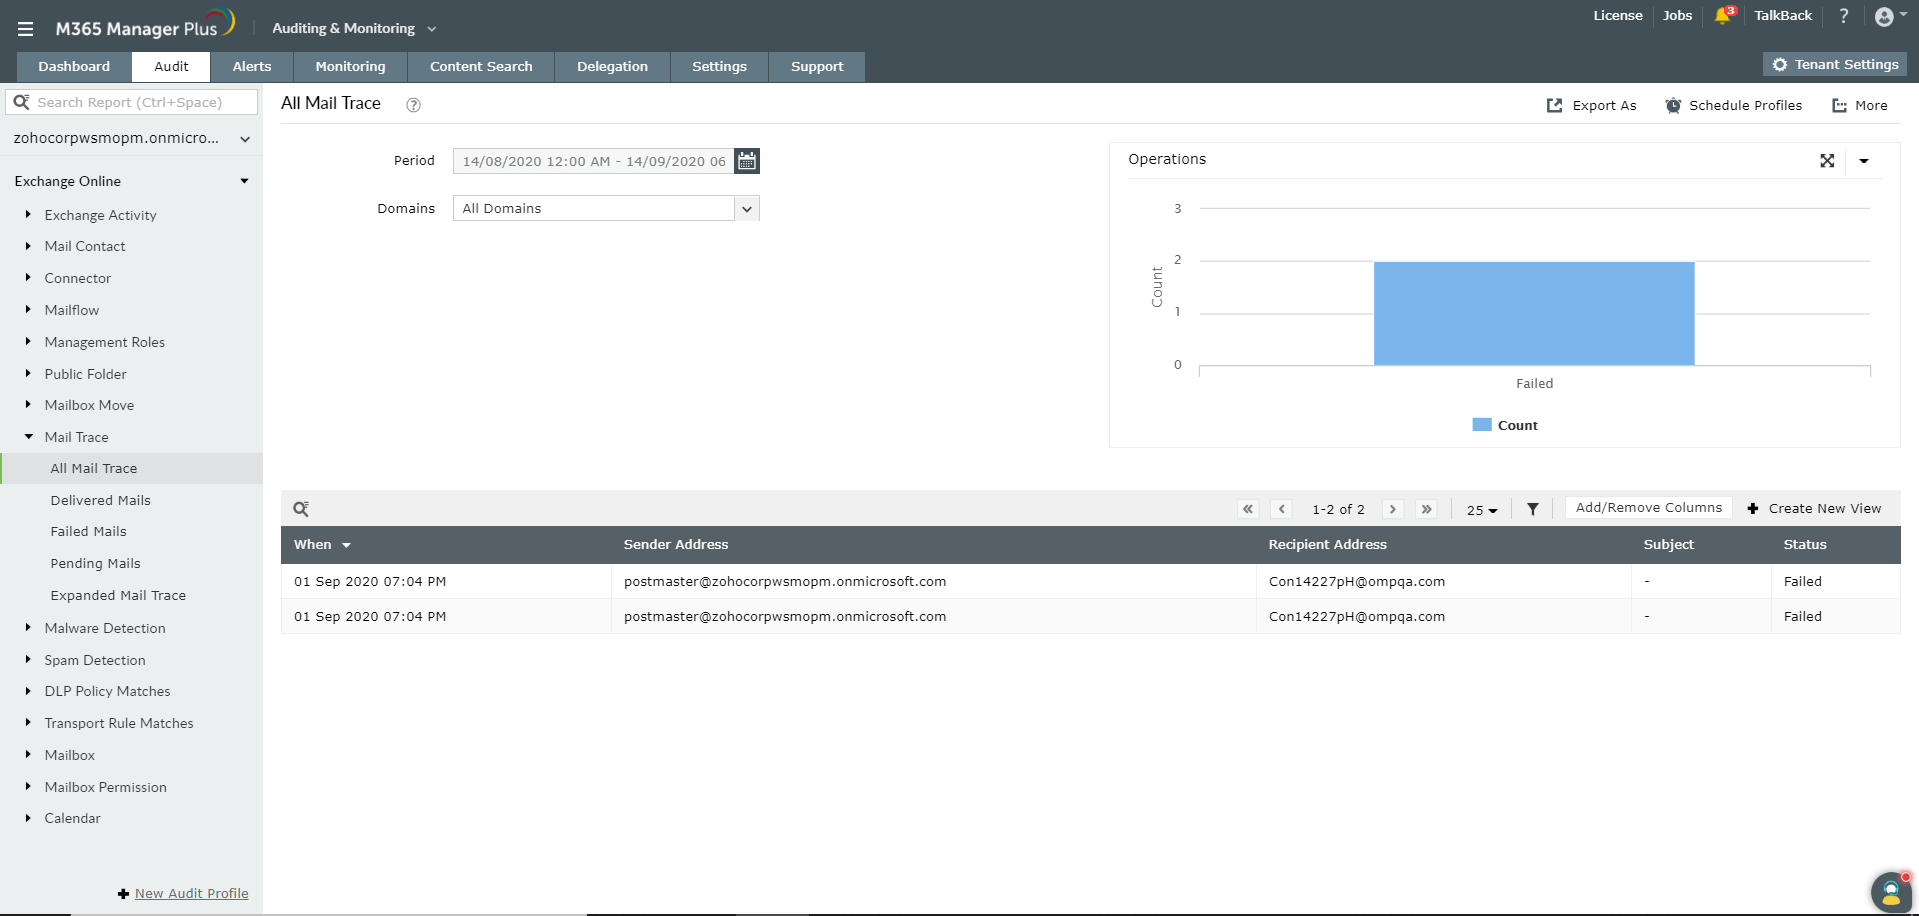This screenshot has height=916, width=1919.
Task: Focus the Search Report input field
Action: (132, 102)
